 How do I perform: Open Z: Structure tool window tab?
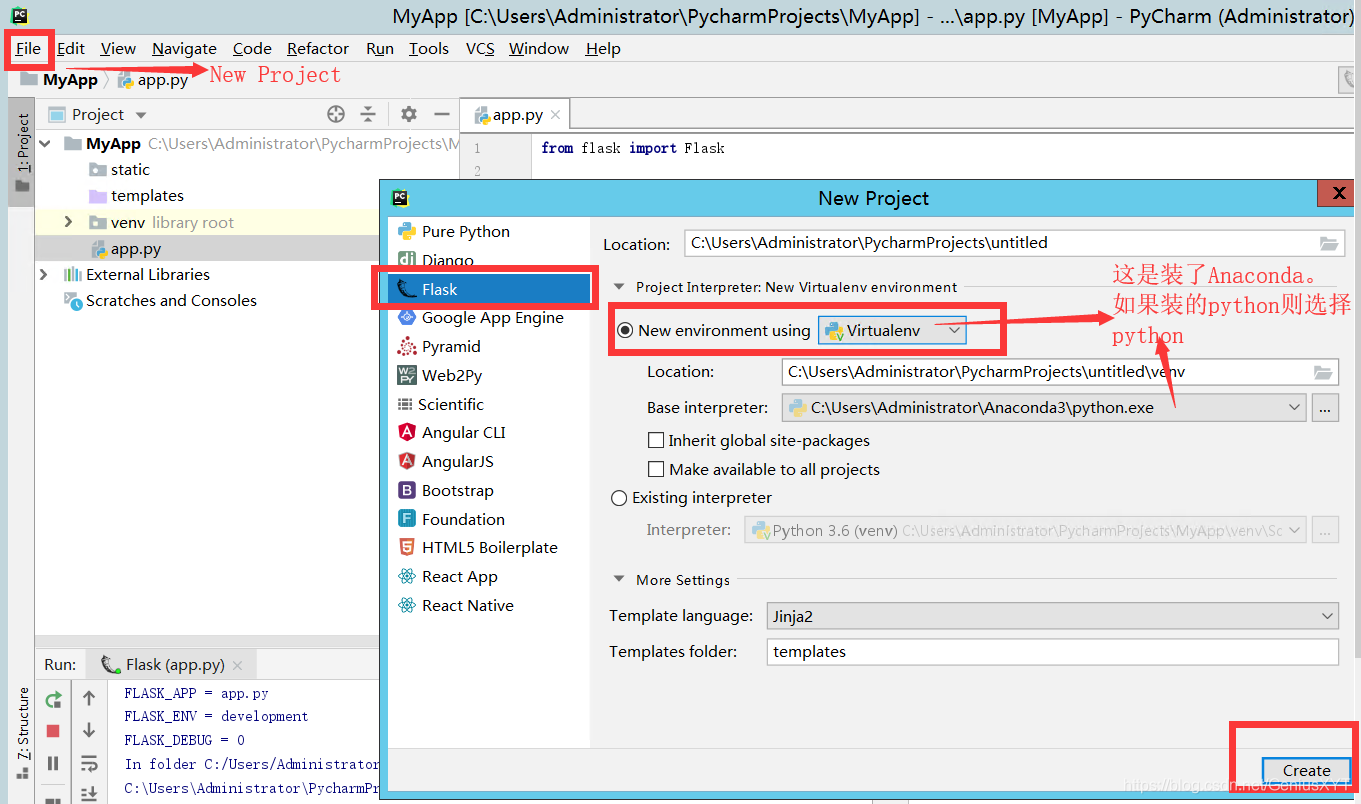[x=22, y=732]
